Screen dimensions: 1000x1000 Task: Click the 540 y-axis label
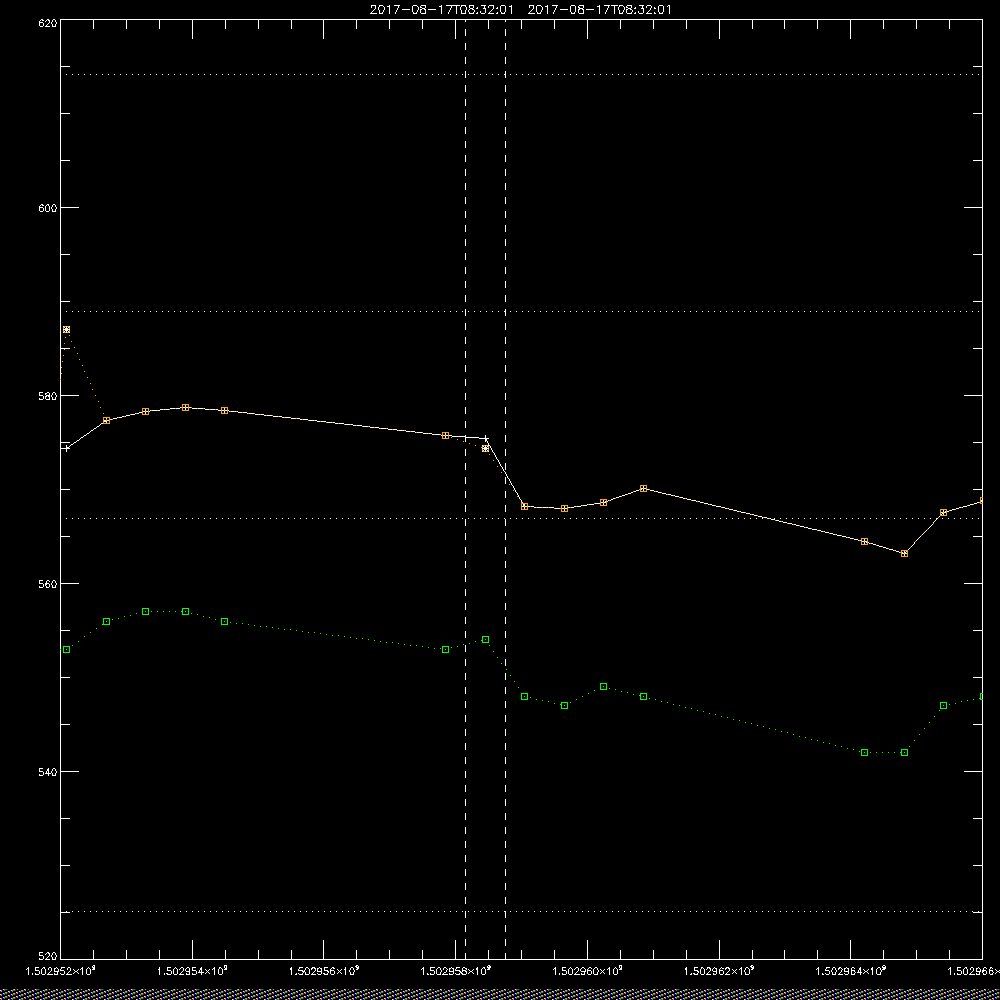coord(48,772)
